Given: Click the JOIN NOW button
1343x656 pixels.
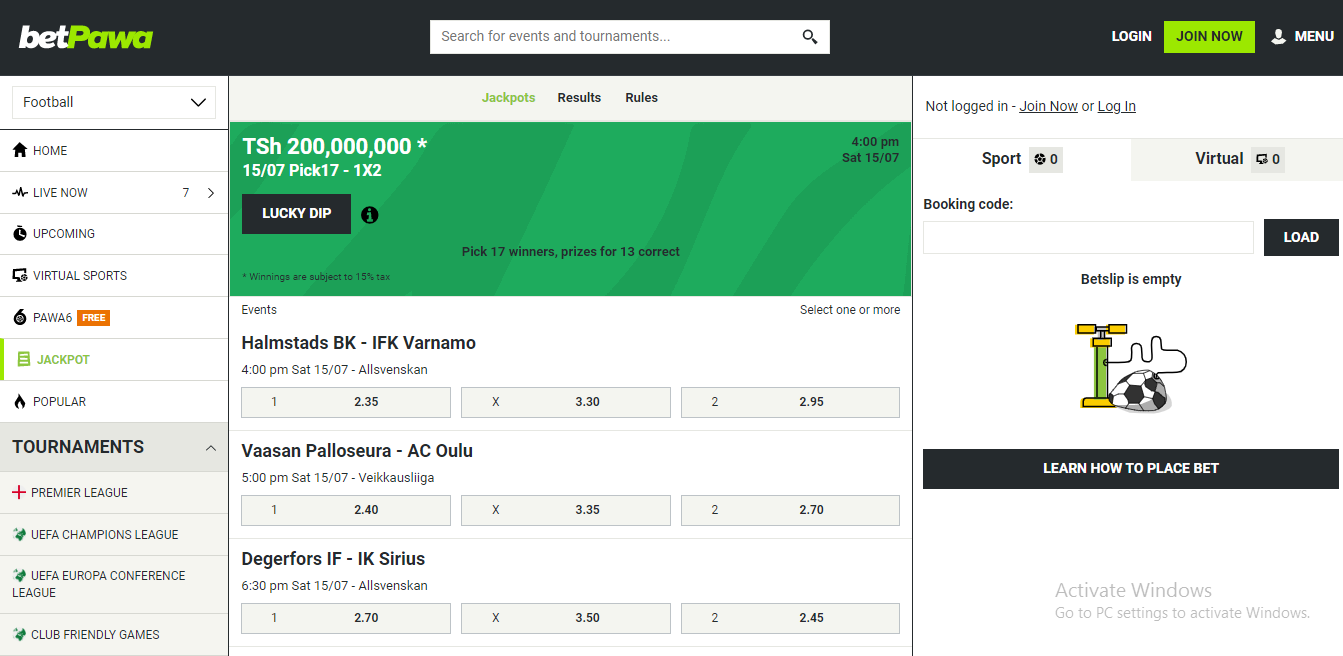Looking at the screenshot, I should pyautogui.click(x=1209, y=37).
